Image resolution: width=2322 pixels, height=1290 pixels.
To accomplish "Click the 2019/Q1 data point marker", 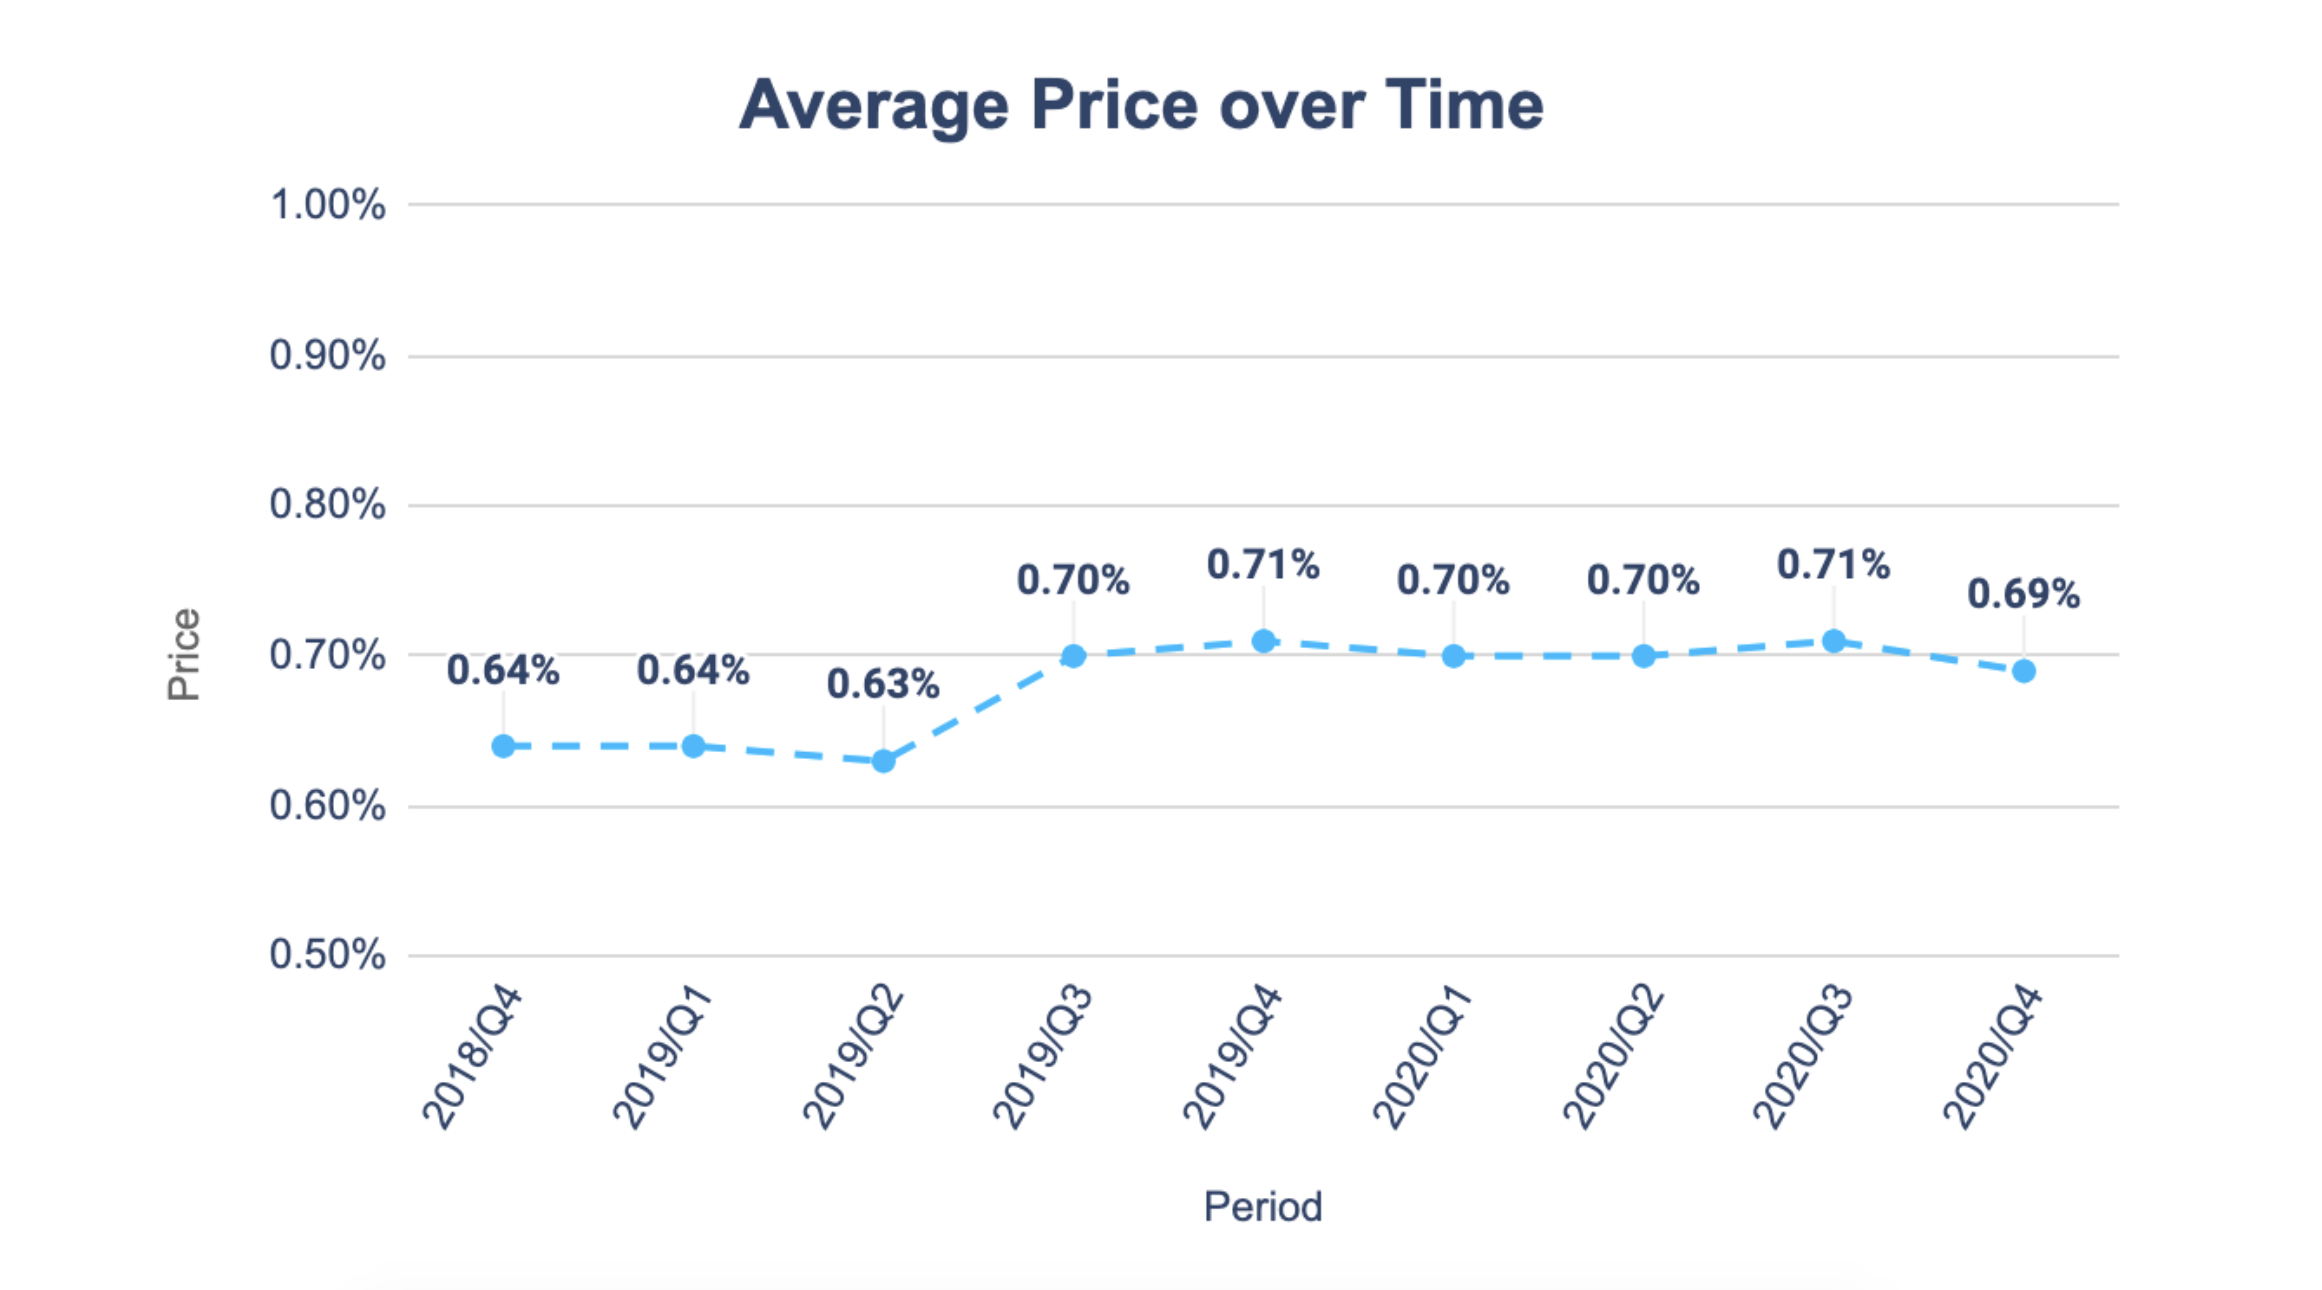I will coord(693,746).
